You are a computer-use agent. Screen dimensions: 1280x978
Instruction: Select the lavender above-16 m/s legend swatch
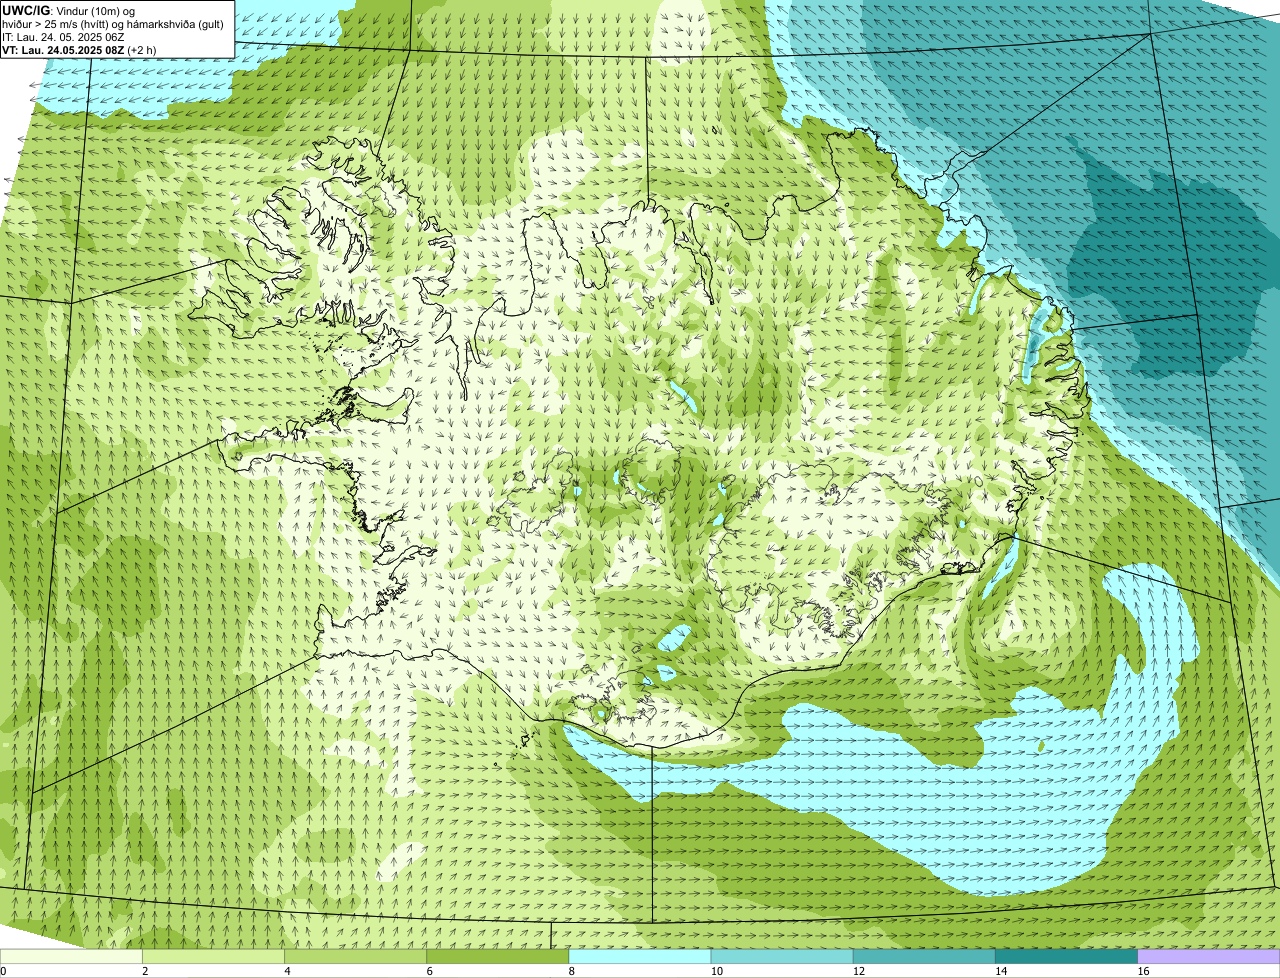coord(1209,957)
